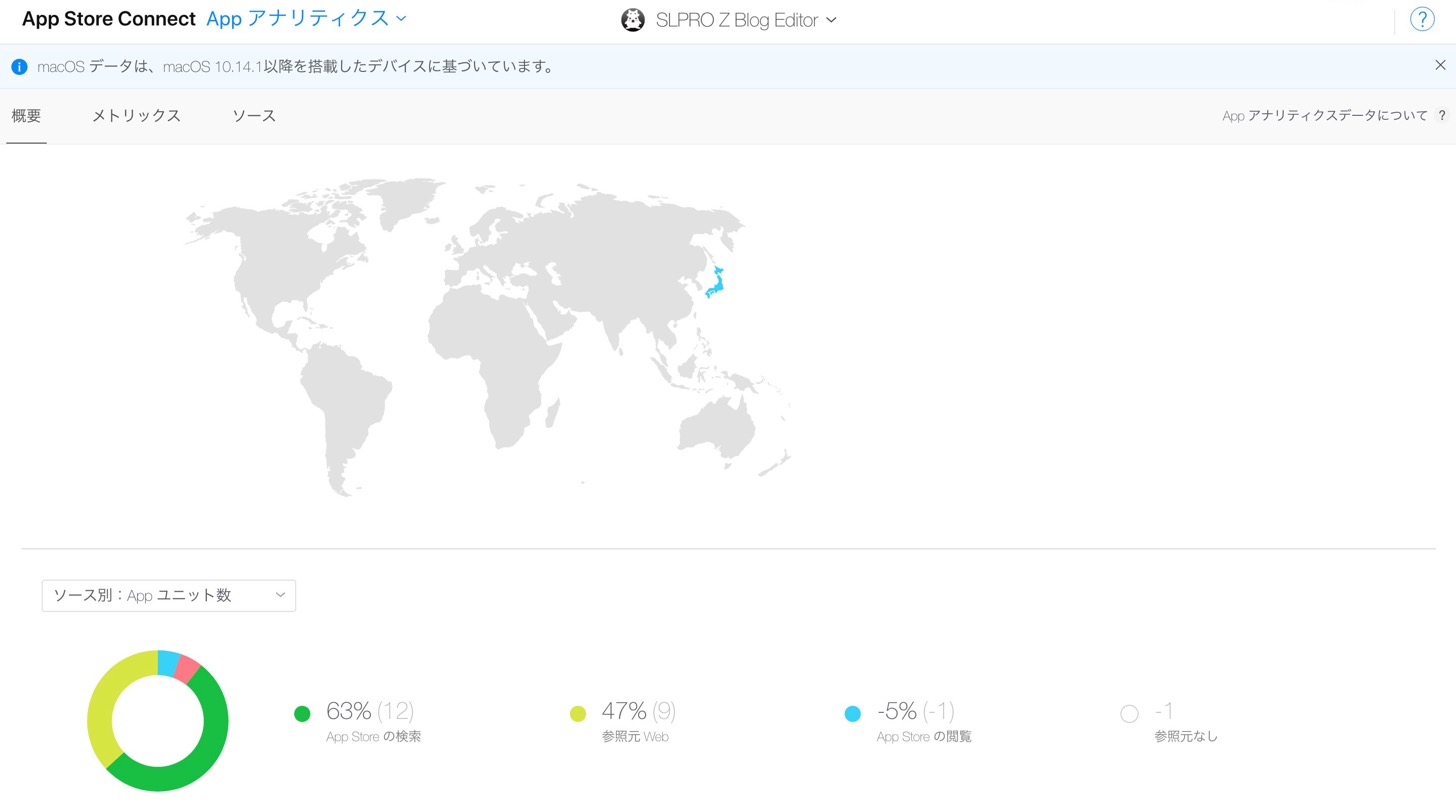This screenshot has height=807, width=1456.
Task: Dismiss the macOS data info banner
Action: (x=1440, y=65)
